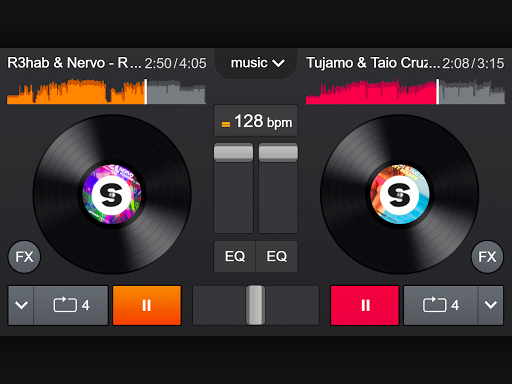Expand the right loop options chevron
The width and height of the screenshot is (512, 384).
(x=491, y=305)
